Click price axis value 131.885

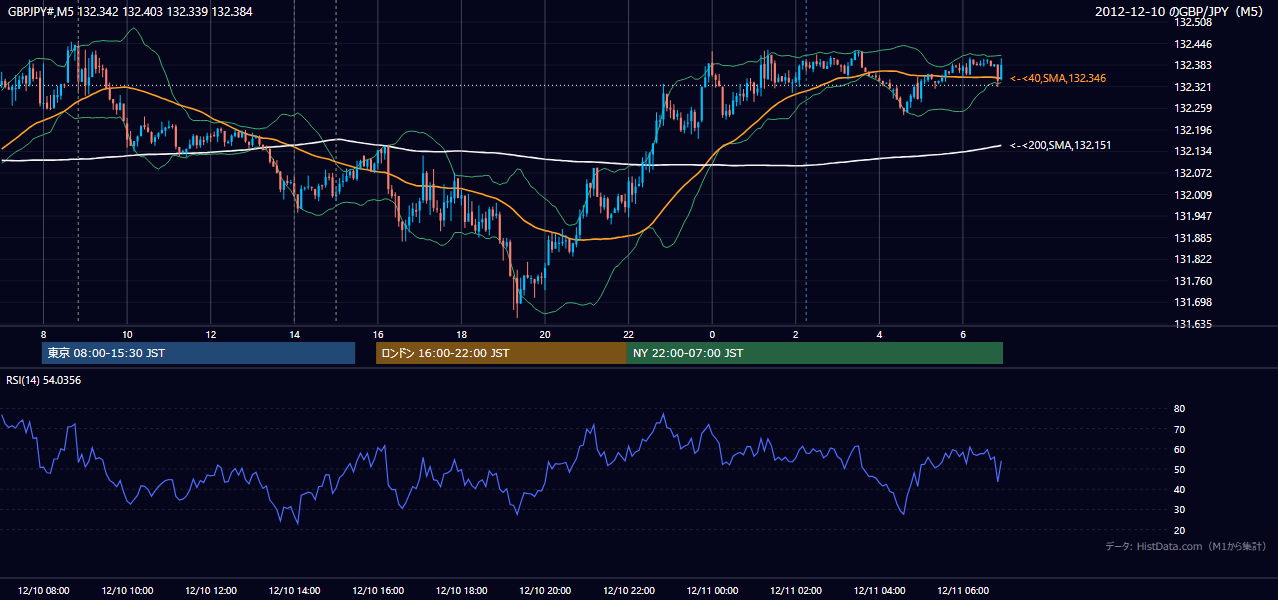click(x=1192, y=238)
